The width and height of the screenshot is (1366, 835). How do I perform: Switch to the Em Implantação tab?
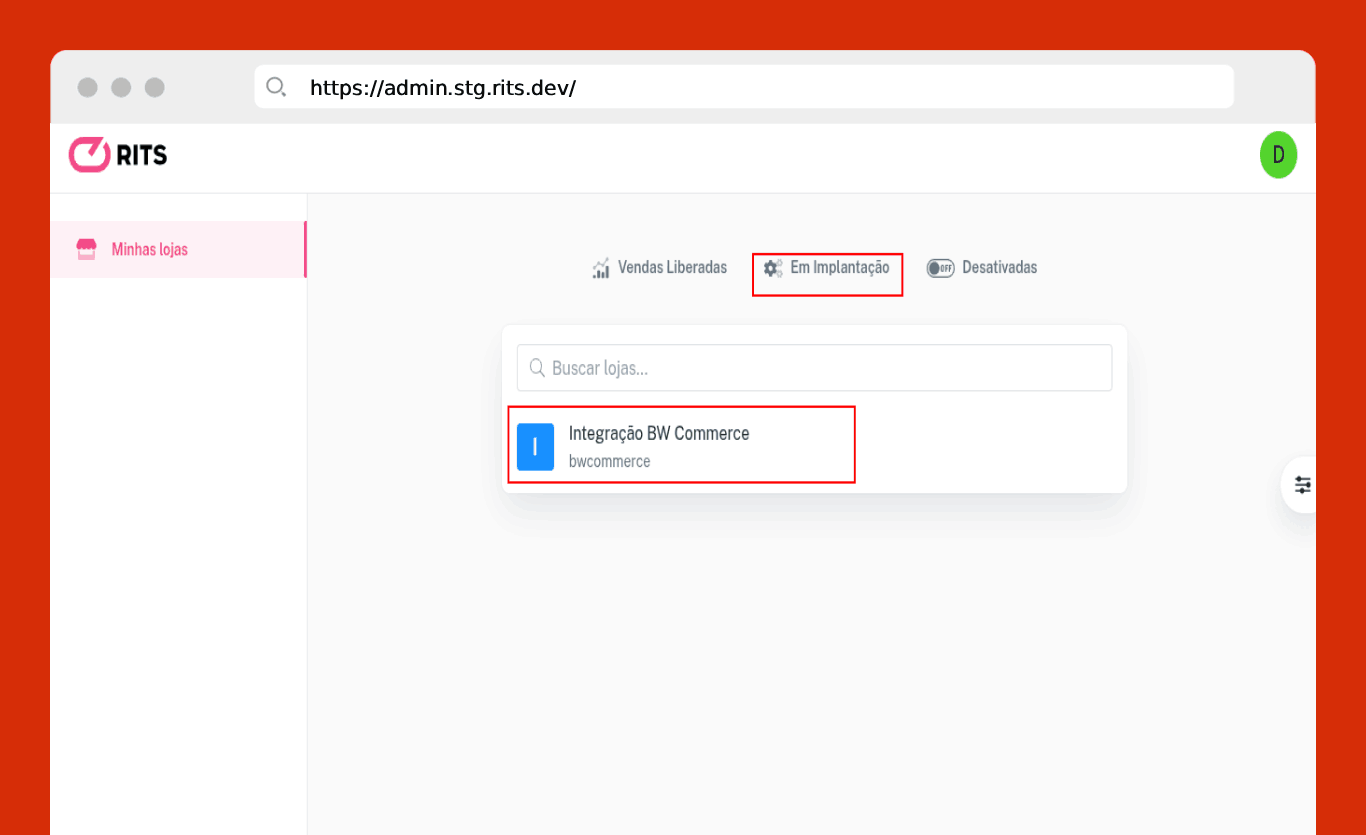827,268
